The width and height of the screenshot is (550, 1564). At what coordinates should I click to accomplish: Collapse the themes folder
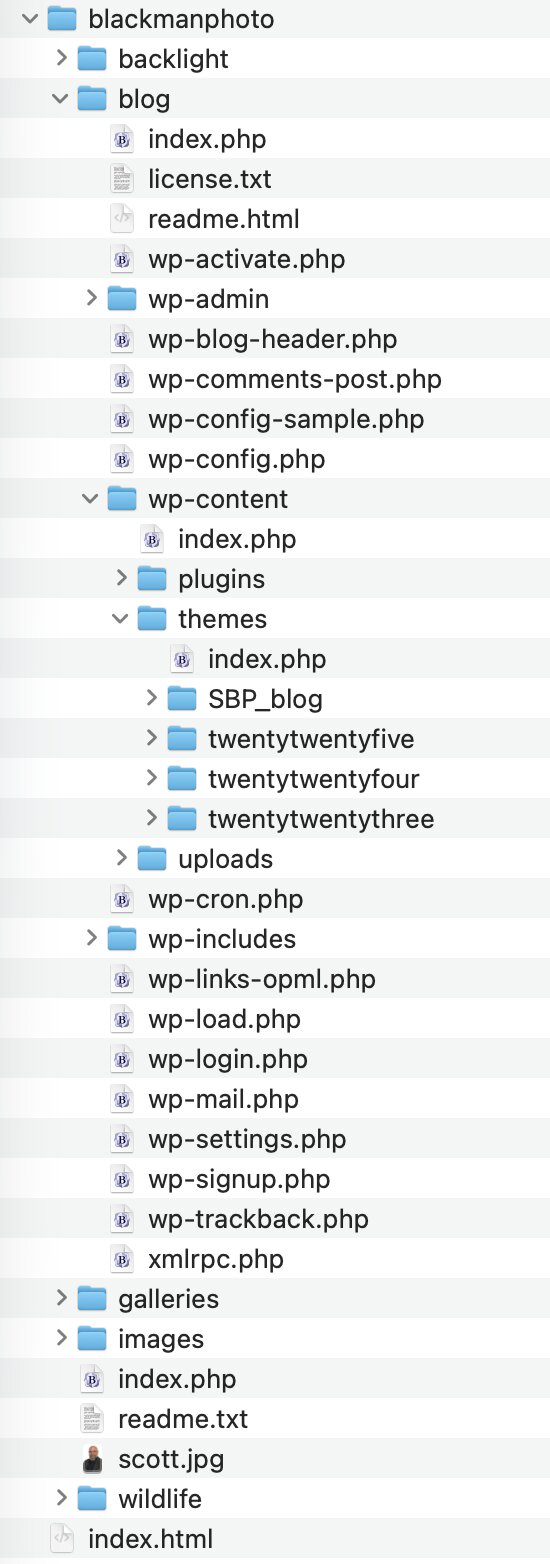pyautogui.click(x=121, y=619)
